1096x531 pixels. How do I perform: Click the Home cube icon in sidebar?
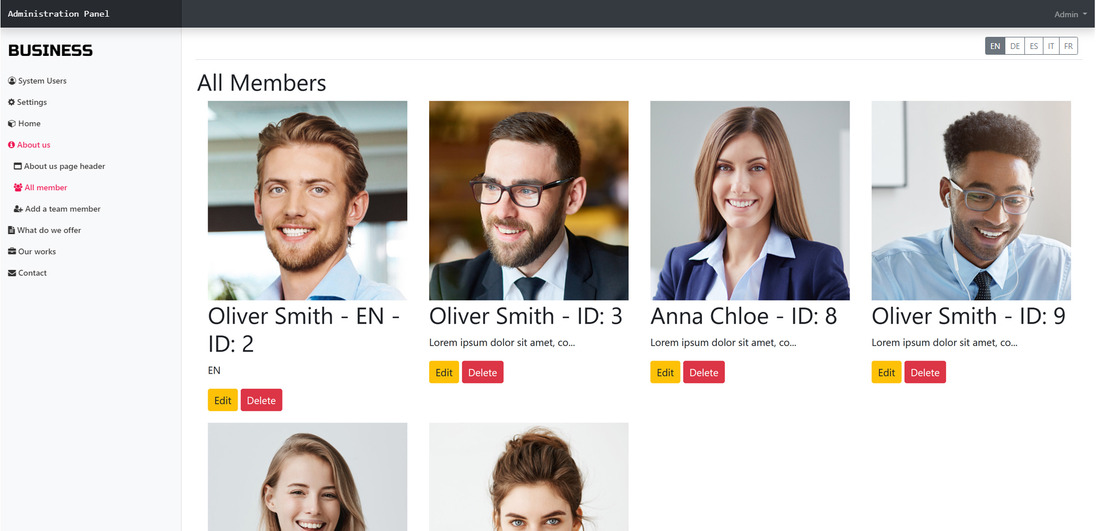pos(12,124)
